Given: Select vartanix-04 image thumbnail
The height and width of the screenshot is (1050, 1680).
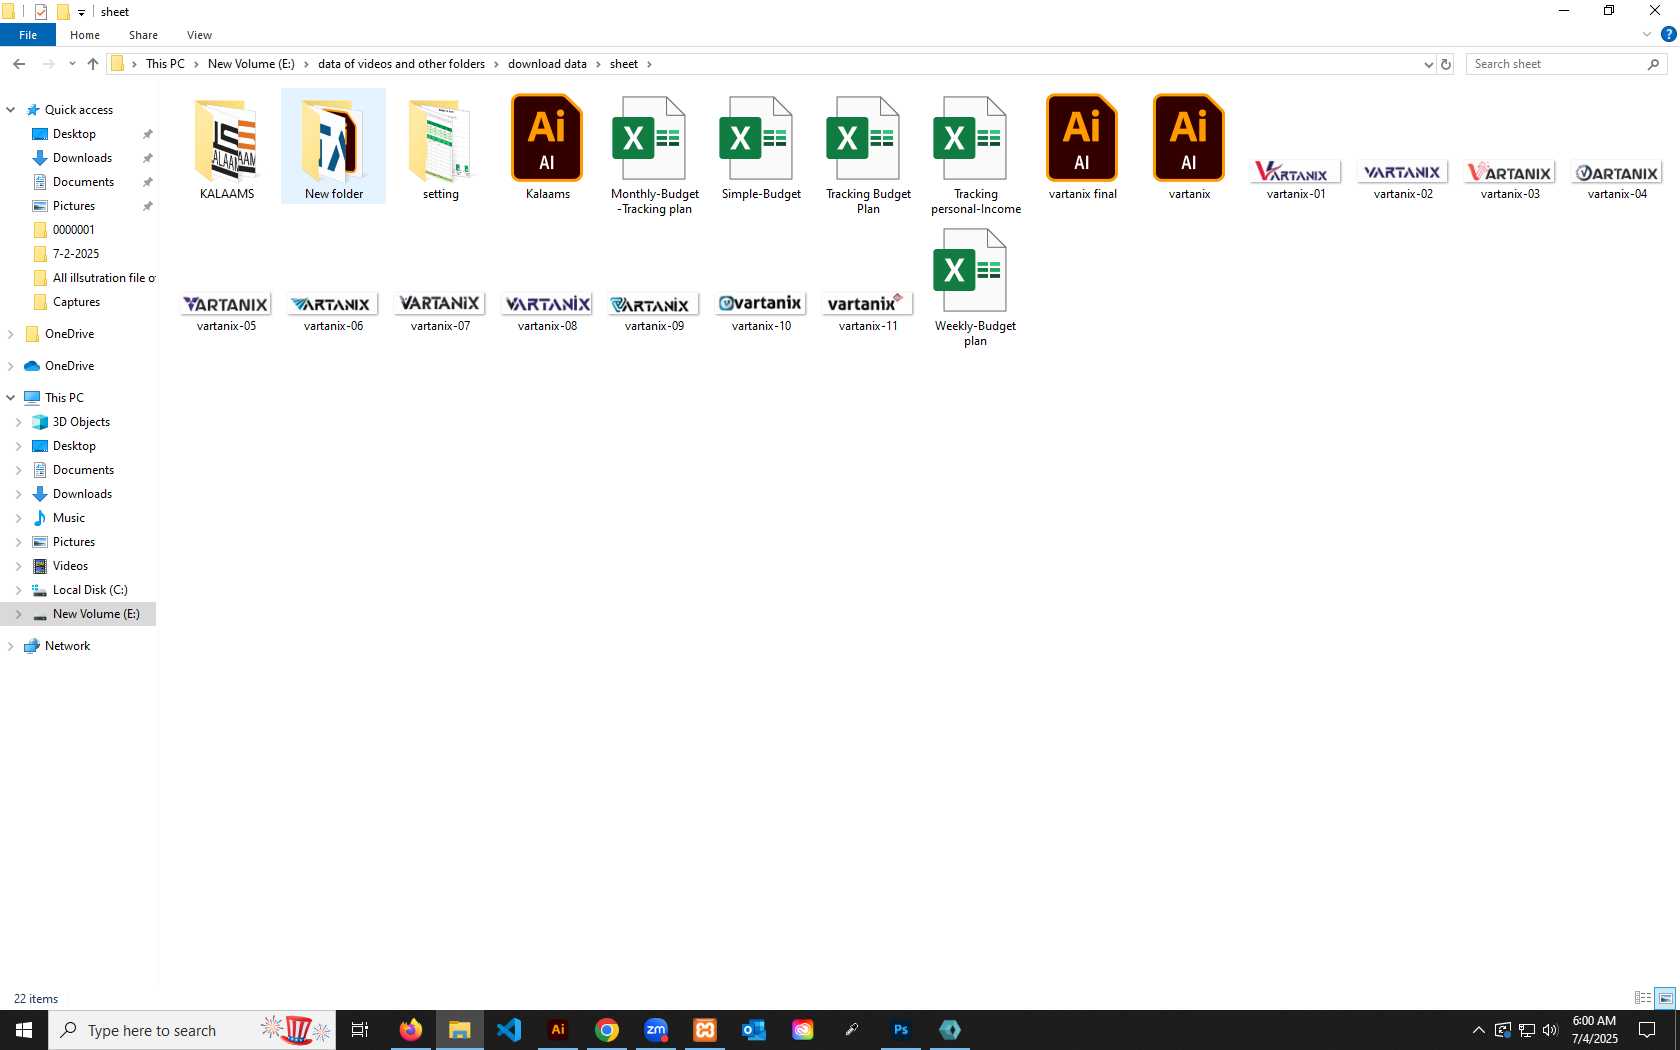Looking at the screenshot, I should pyautogui.click(x=1618, y=173).
